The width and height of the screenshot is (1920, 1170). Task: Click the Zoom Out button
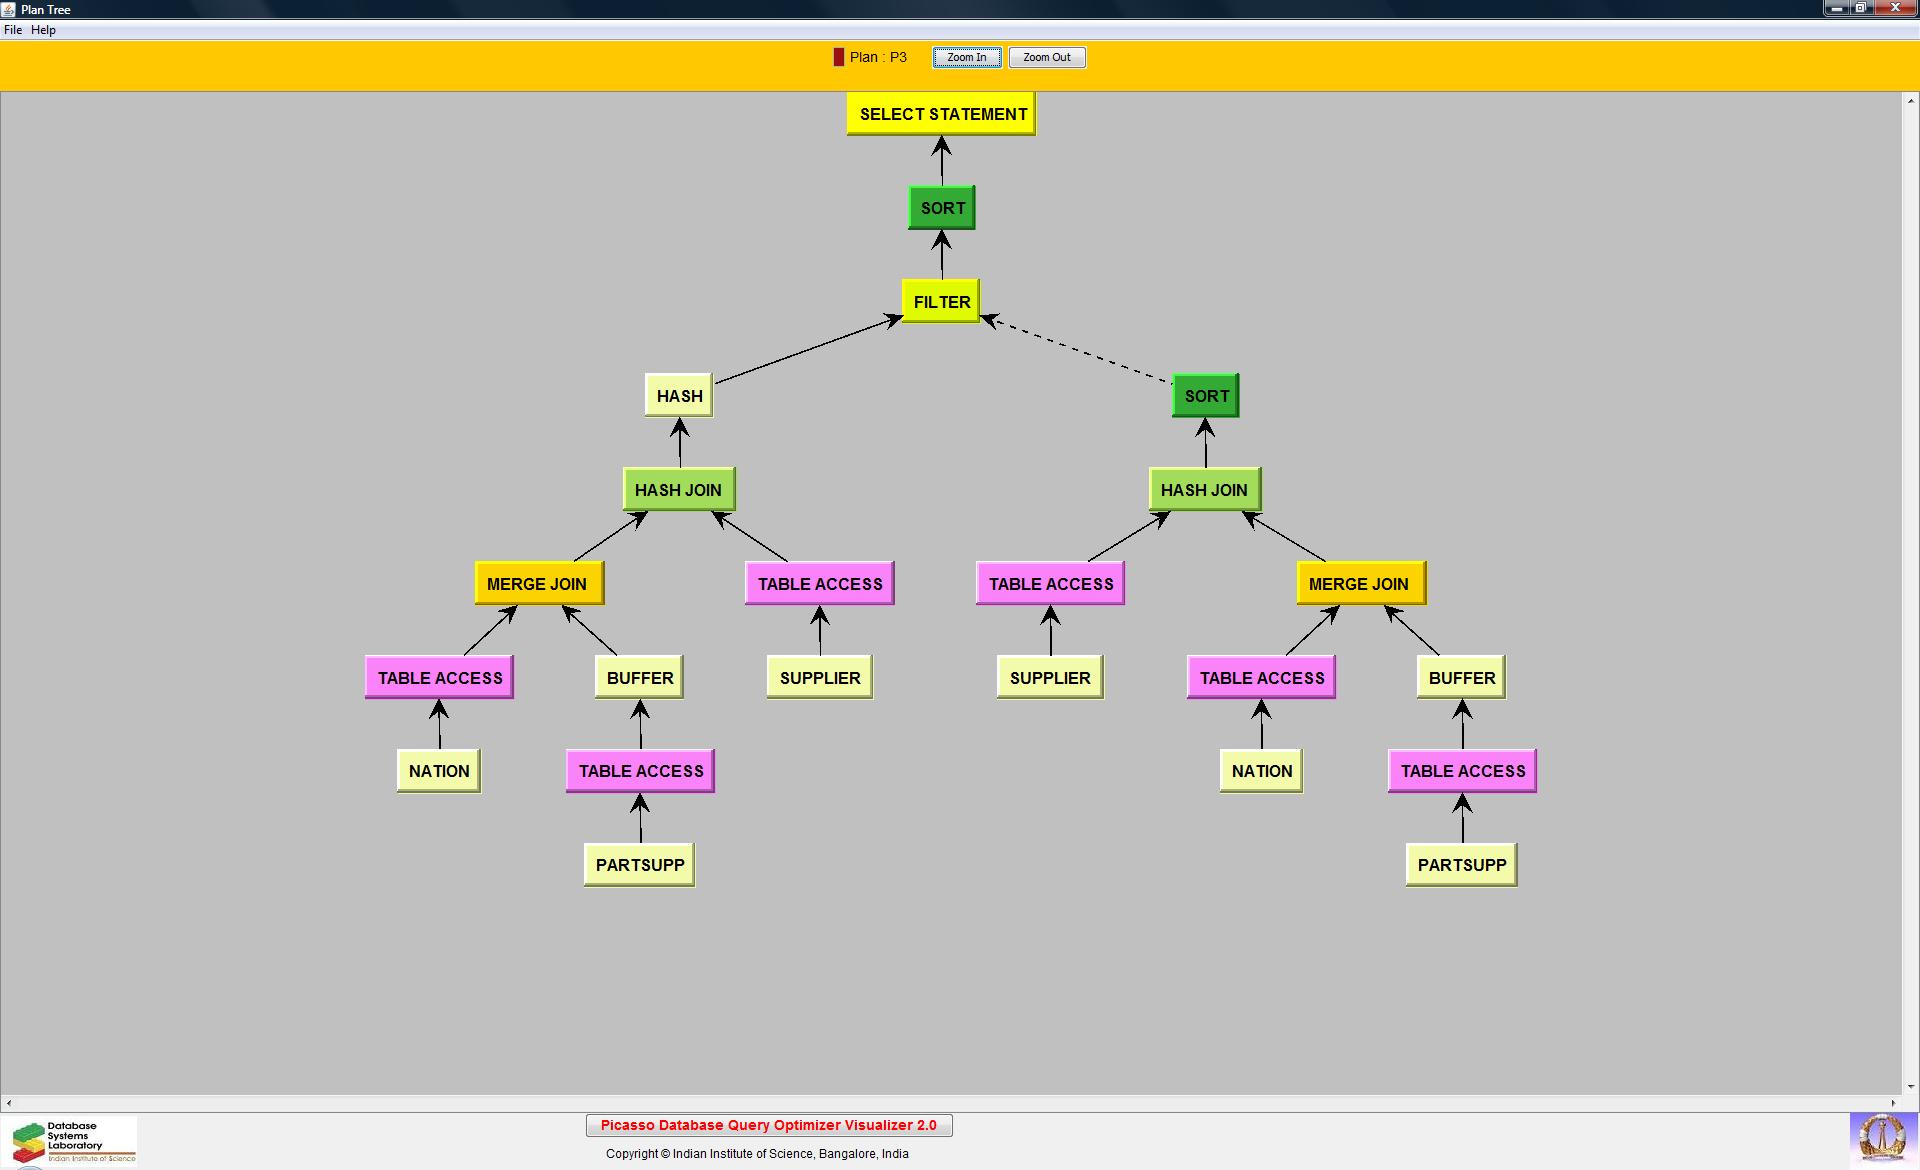[1046, 58]
